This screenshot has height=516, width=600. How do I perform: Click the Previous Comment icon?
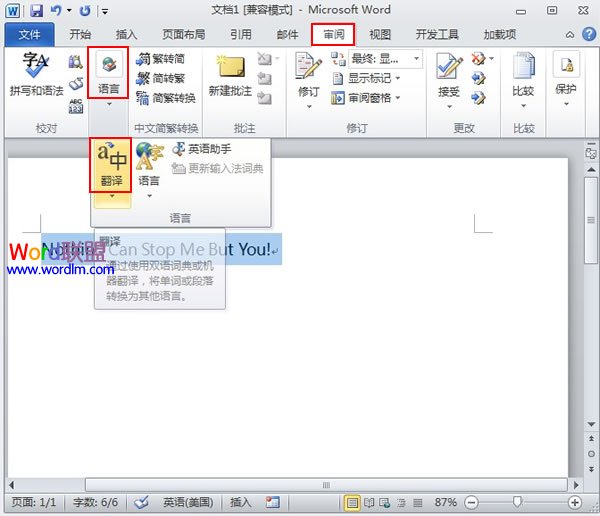coord(265,79)
